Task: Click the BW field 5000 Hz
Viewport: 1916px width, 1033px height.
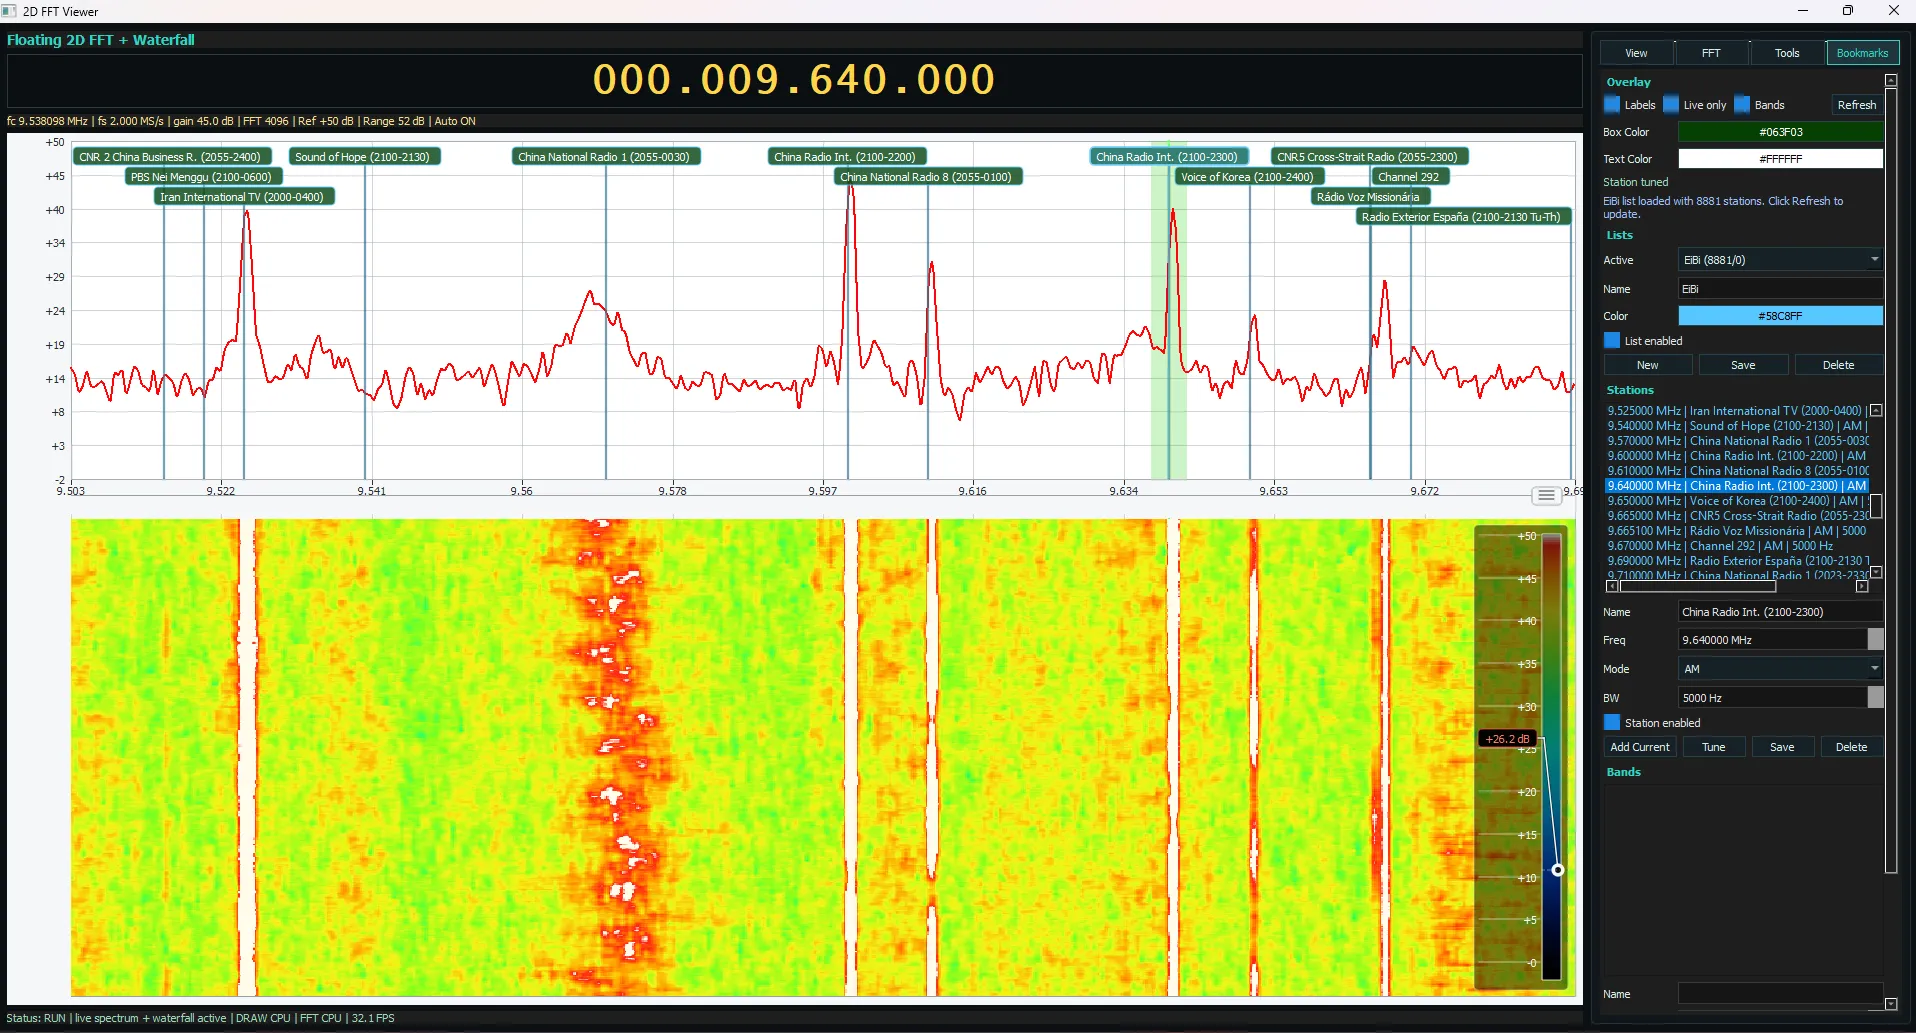Action: coord(1772,697)
